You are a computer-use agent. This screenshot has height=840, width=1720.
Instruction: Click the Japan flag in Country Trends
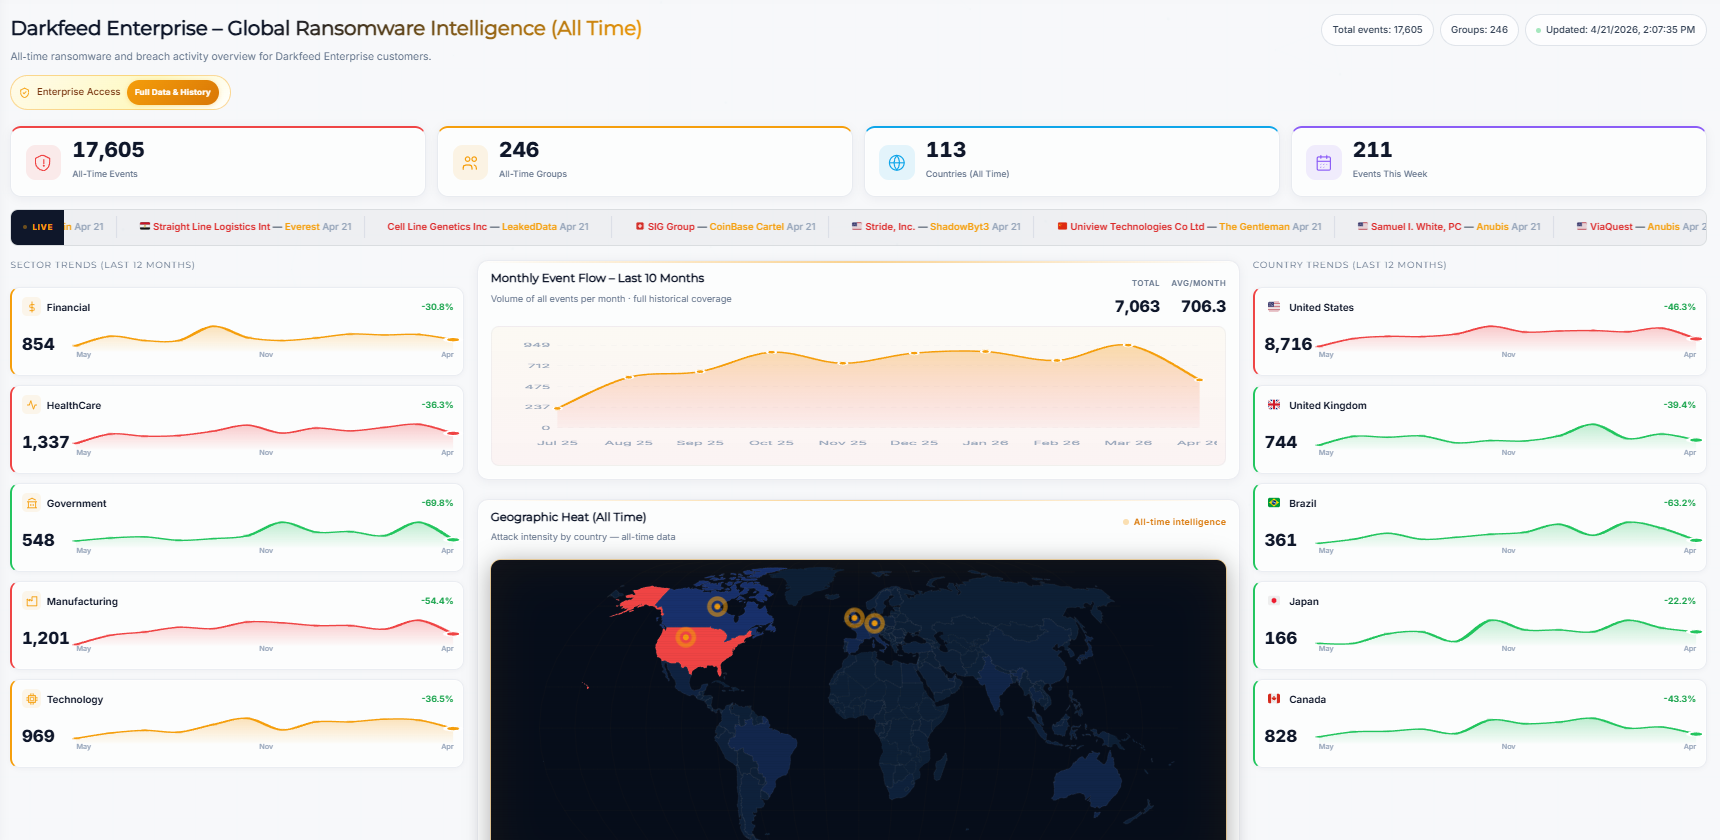click(1274, 601)
